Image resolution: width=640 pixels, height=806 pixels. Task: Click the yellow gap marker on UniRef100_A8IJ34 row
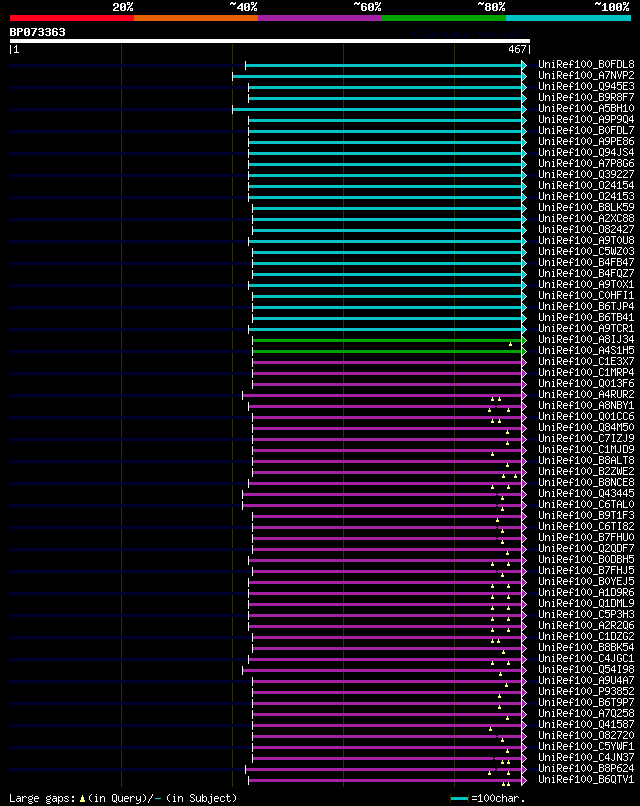pos(510,344)
